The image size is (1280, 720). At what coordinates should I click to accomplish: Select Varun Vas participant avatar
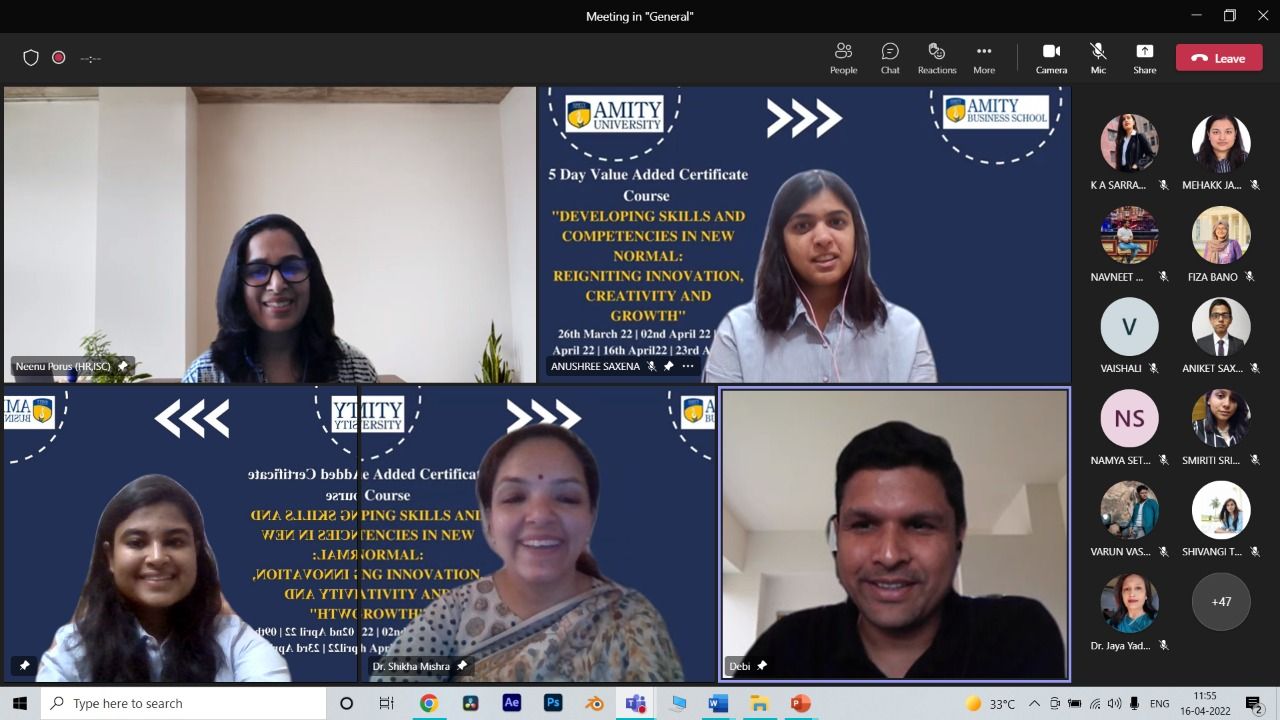1129,510
